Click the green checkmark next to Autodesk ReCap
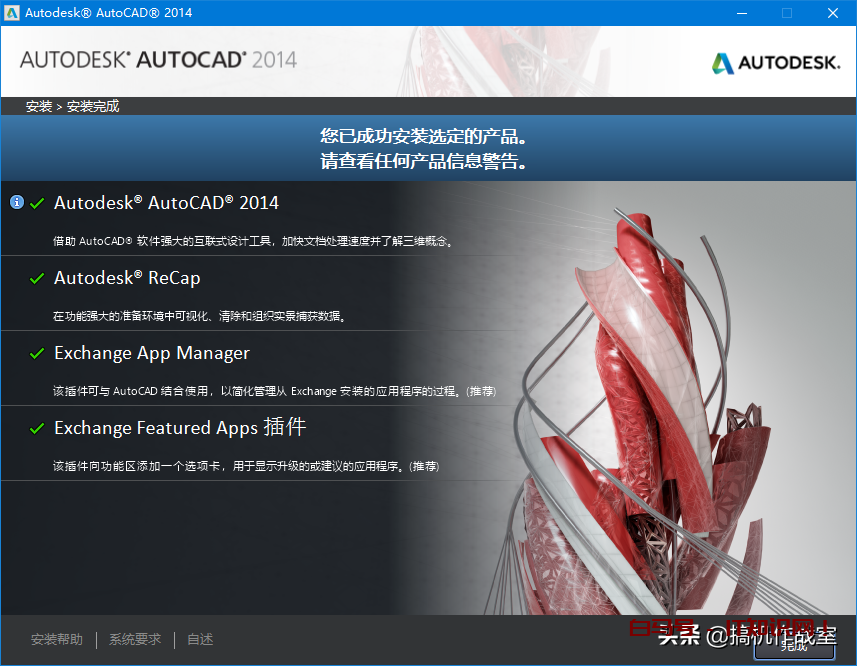Image resolution: width=857 pixels, height=666 pixels. [37, 277]
